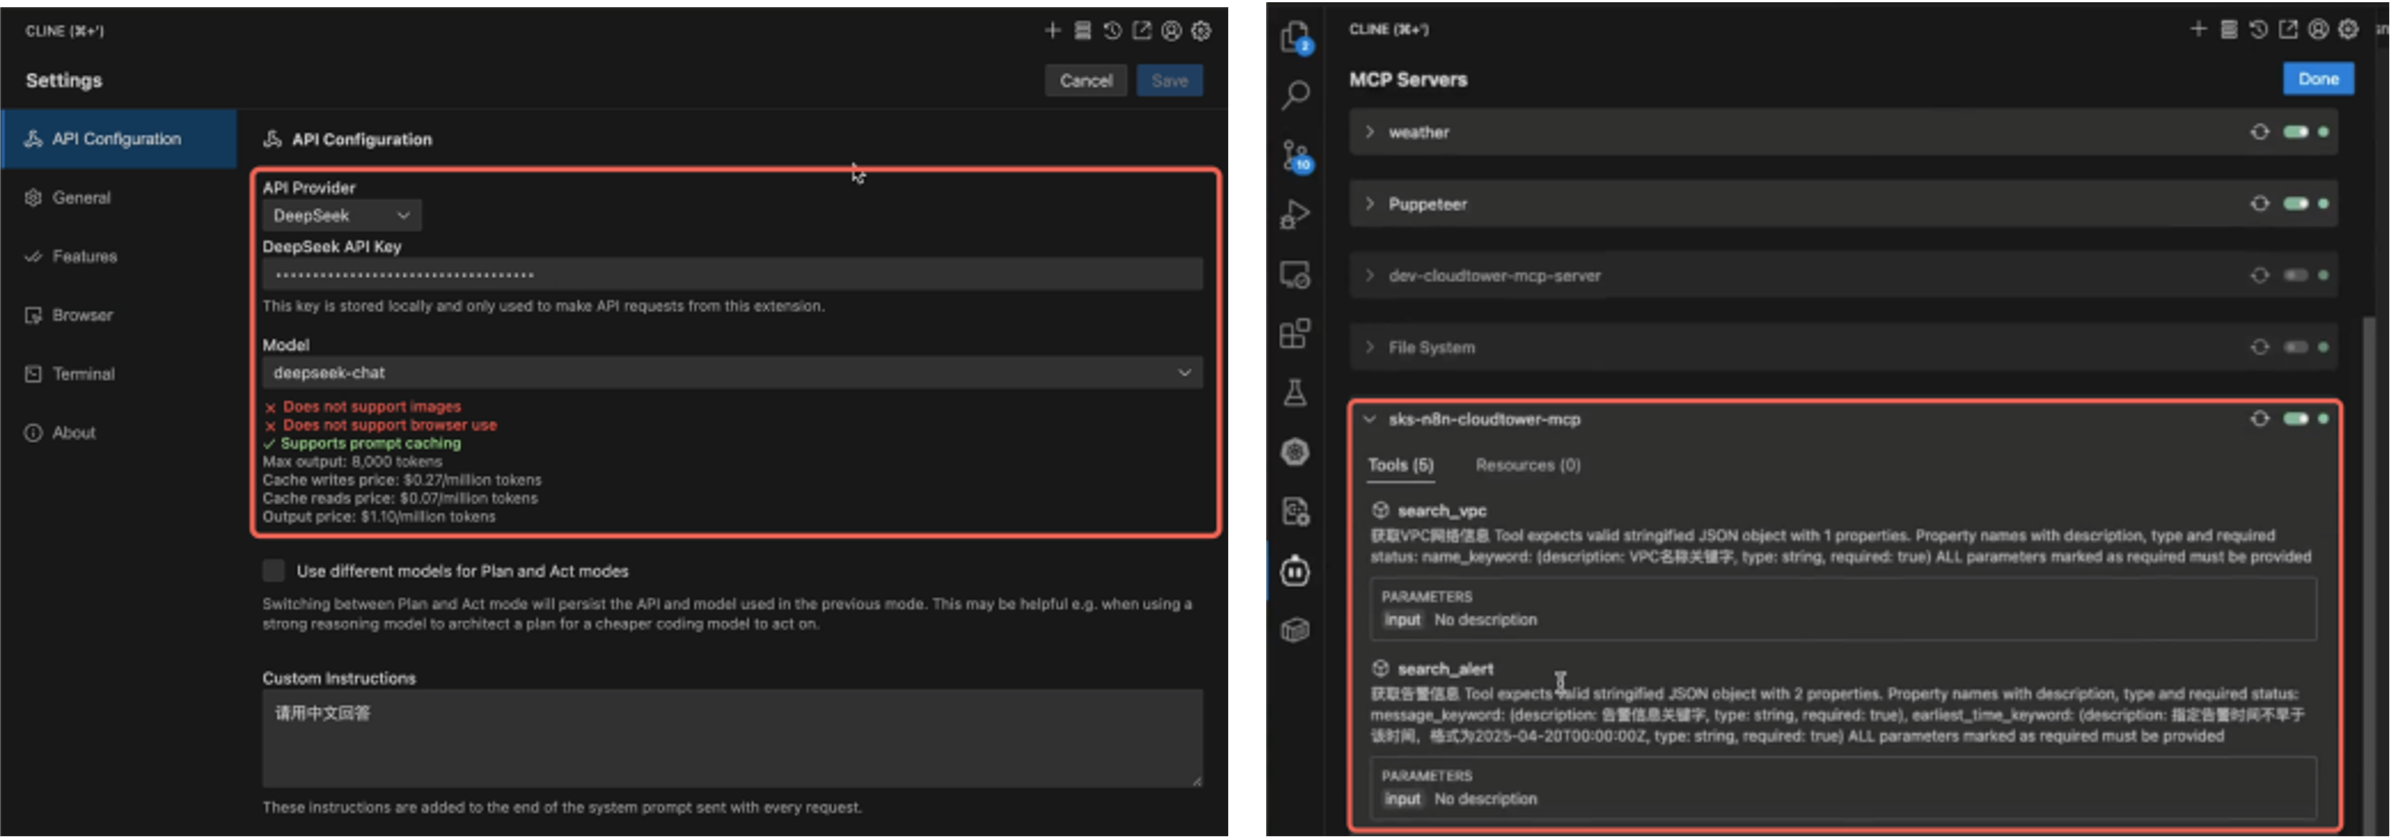Enable the File System server toggle
The width and height of the screenshot is (2392, 838).
tap(2295, 347)
